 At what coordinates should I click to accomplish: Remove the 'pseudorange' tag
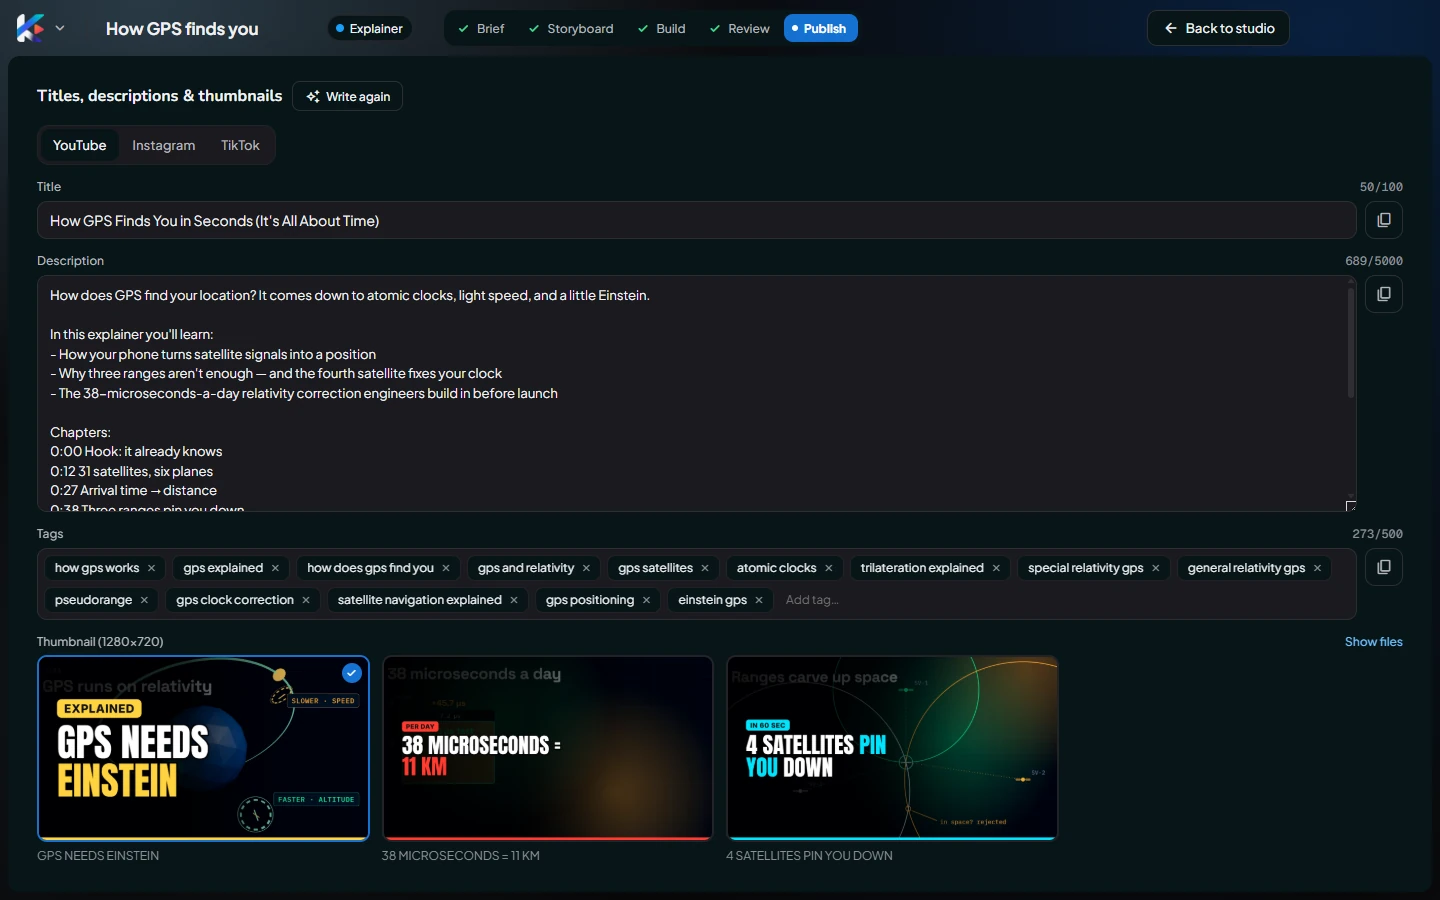click(x=144, y=600)
